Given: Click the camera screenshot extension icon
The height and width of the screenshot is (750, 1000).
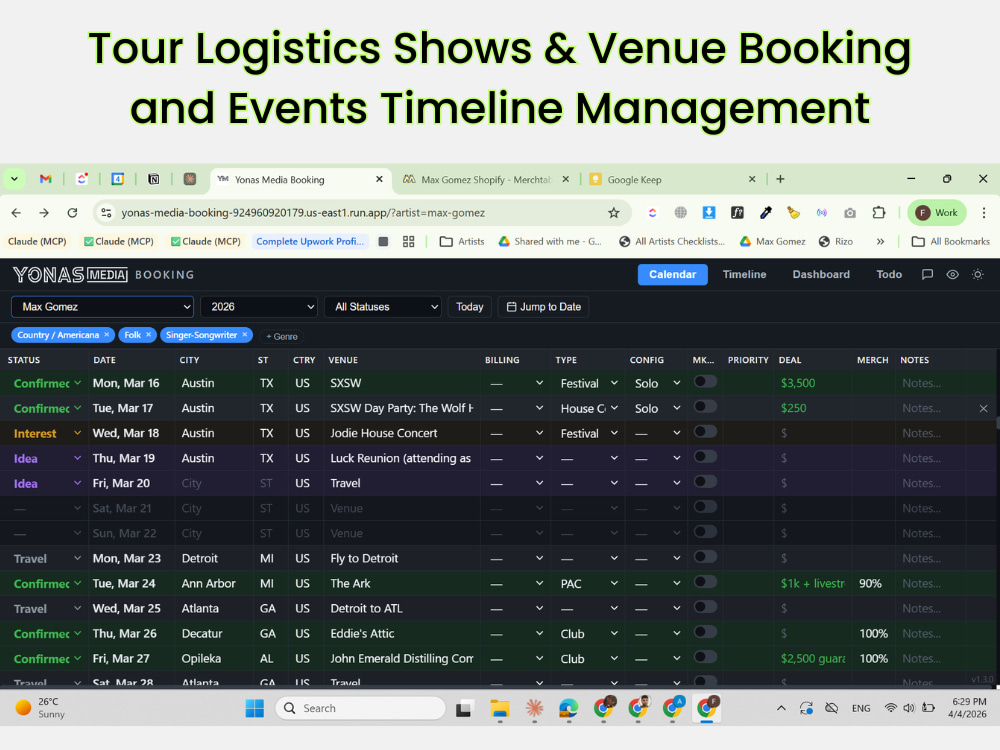Looking at the screenshot, I should [849, 213].
